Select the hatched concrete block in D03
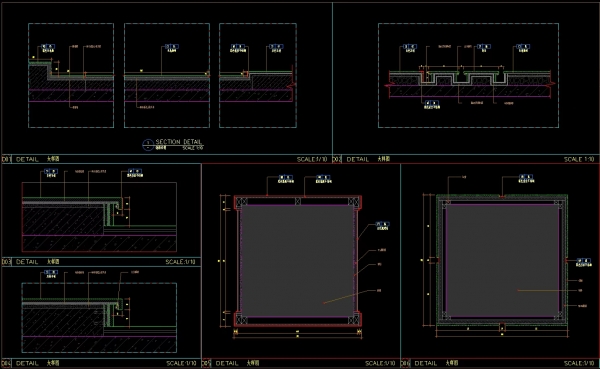This screenshot has width=600, height=369. coord(63,220)
